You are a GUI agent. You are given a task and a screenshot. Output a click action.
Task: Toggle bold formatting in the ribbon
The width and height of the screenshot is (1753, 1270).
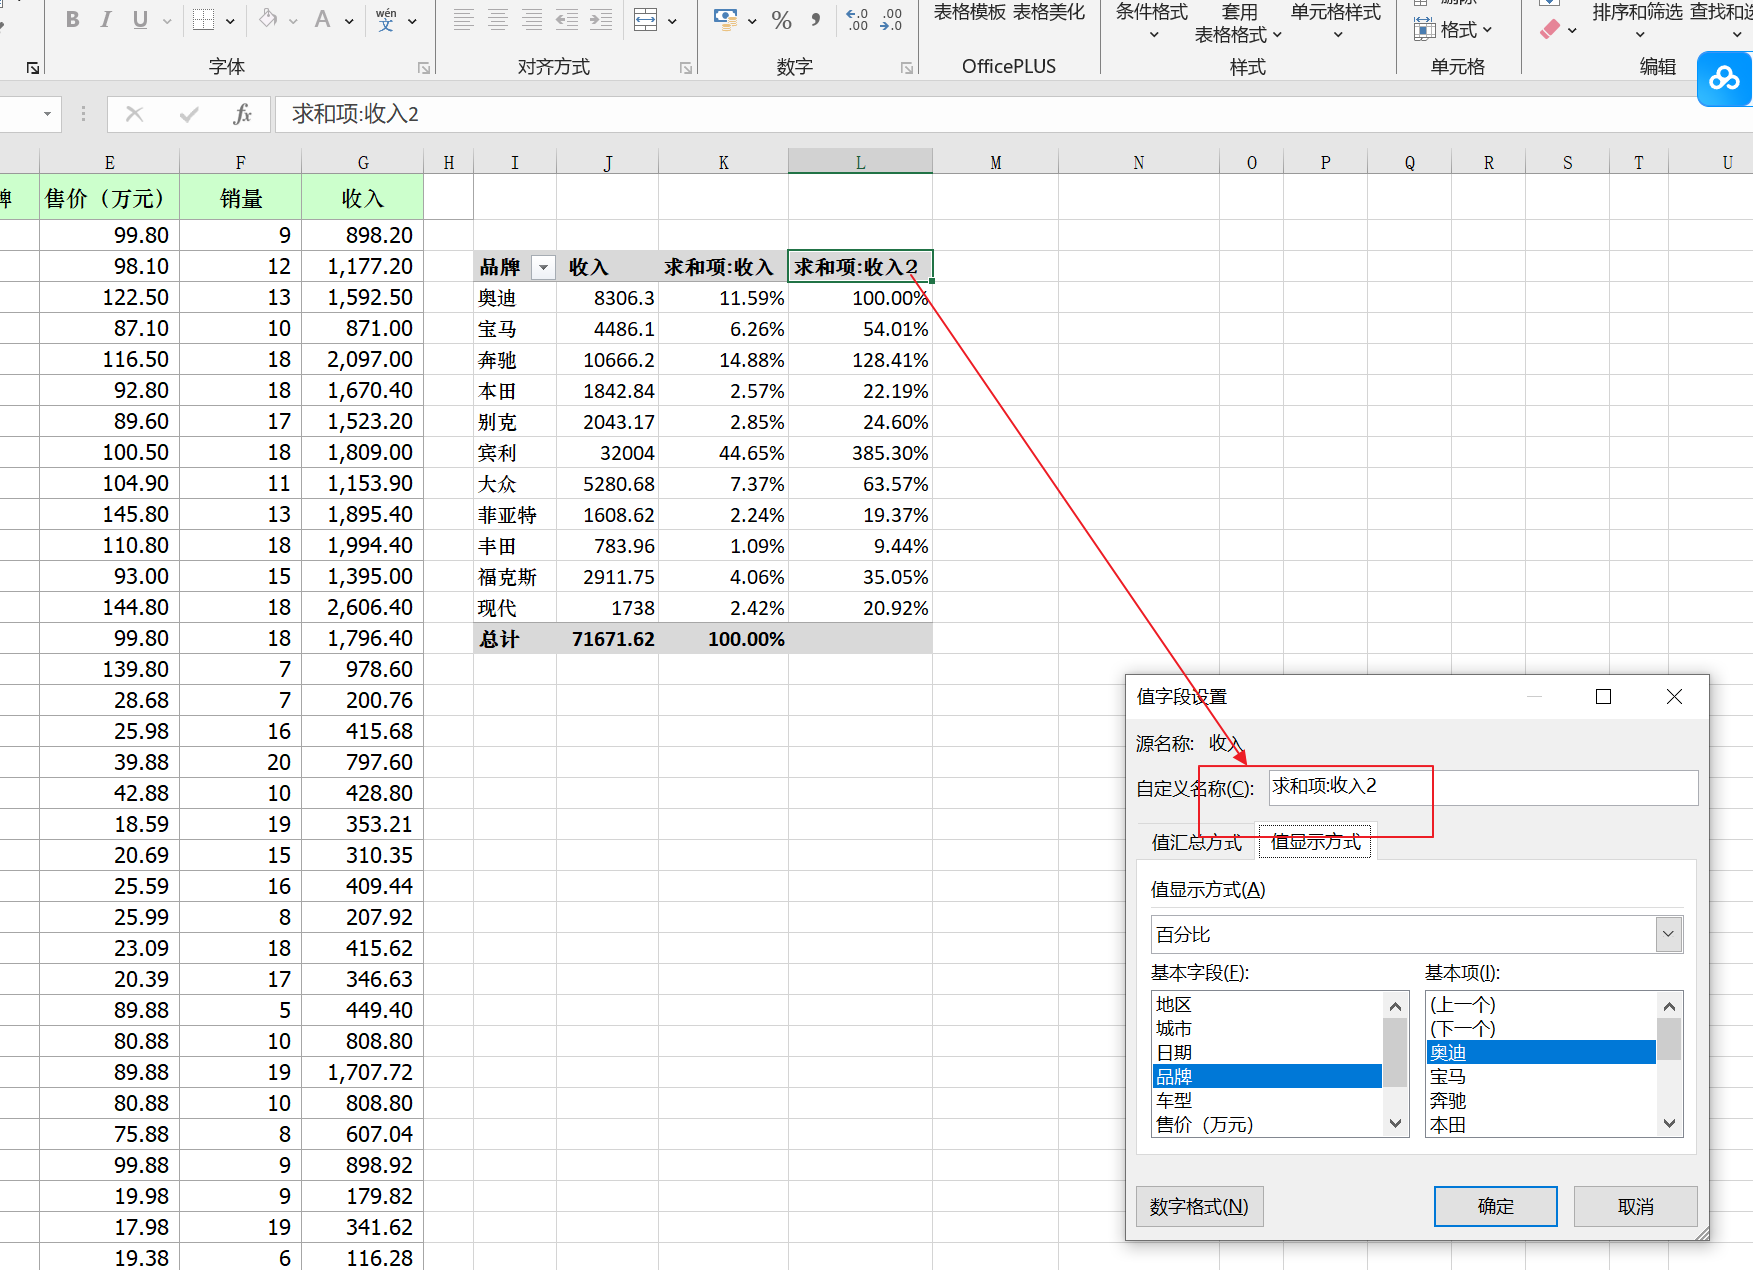pyautogui.click(x=72, y=20)
